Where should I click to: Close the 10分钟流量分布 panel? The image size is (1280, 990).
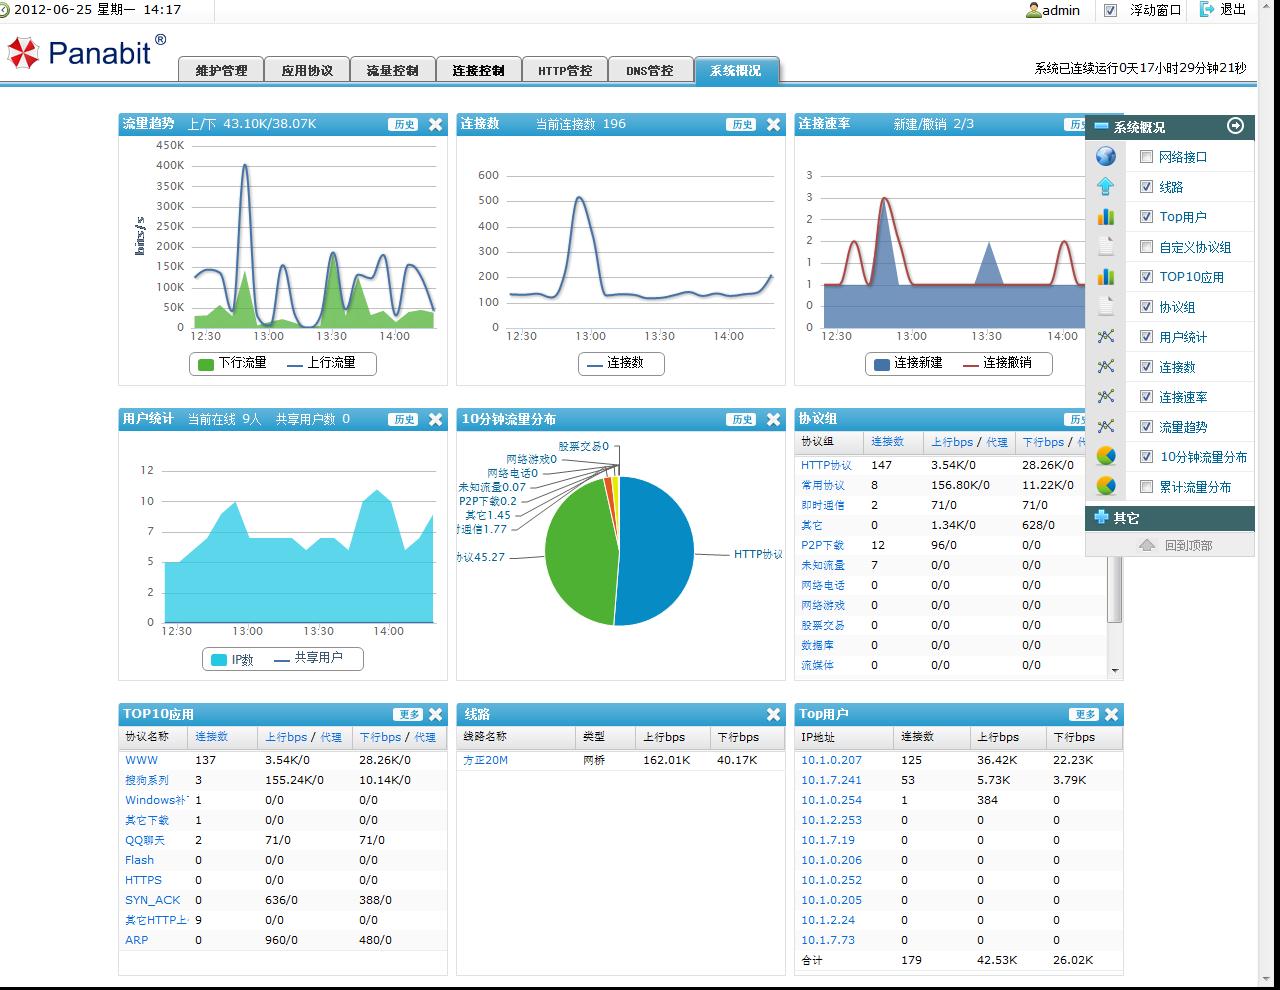(x=773, y=420)
